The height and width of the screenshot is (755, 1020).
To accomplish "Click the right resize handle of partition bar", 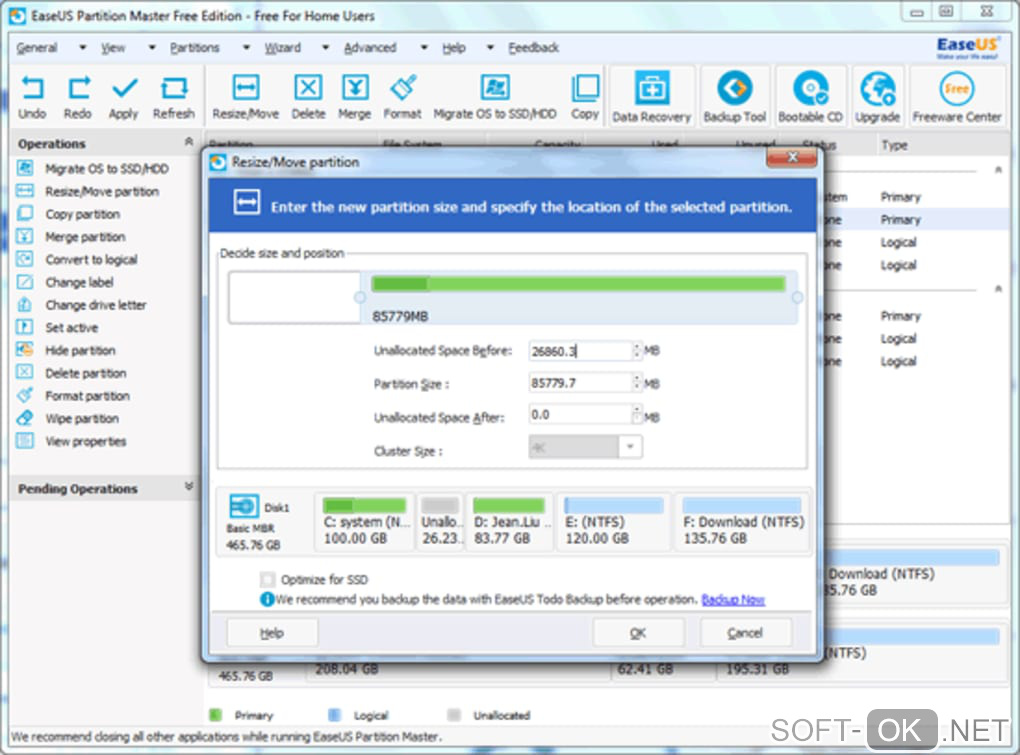I will pos(797,297).
